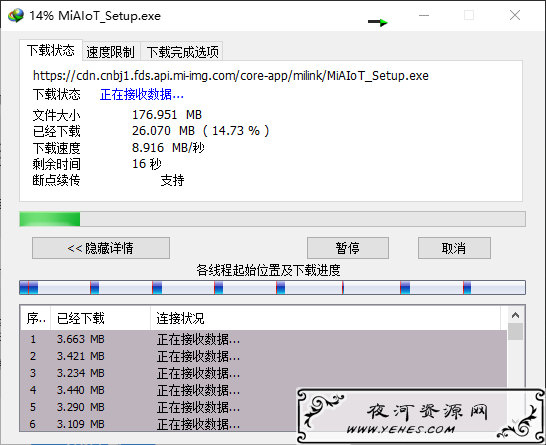This screenshot has height=445, width=546.
Task: Click the 连接状况 column header
Action: (x=326, y=318)
